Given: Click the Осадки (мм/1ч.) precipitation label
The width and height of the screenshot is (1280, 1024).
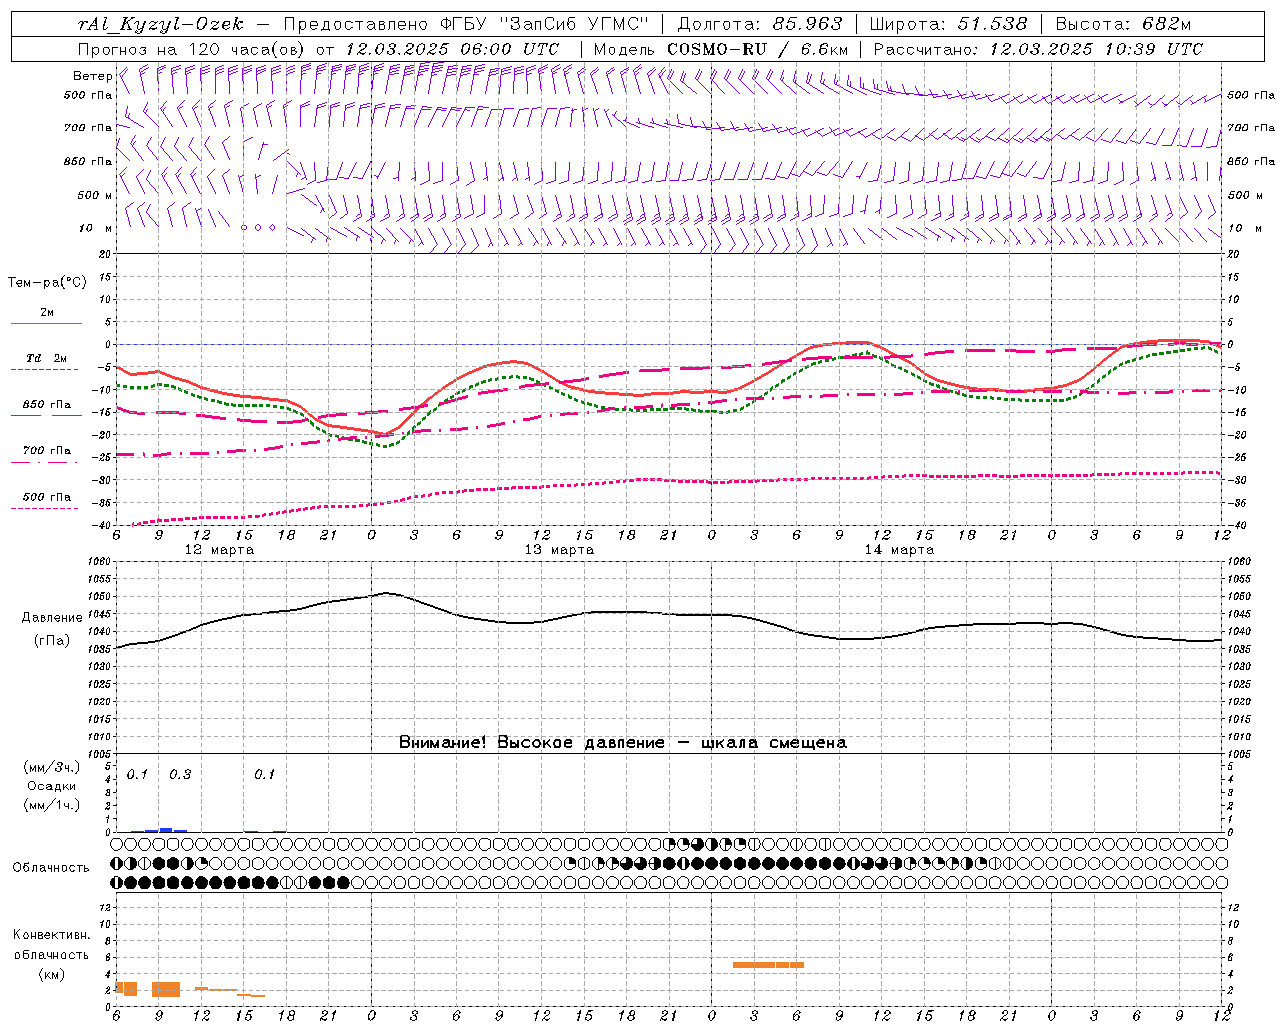Looking at the screenshot, I should pyautogui.click(x=52, y=795).
